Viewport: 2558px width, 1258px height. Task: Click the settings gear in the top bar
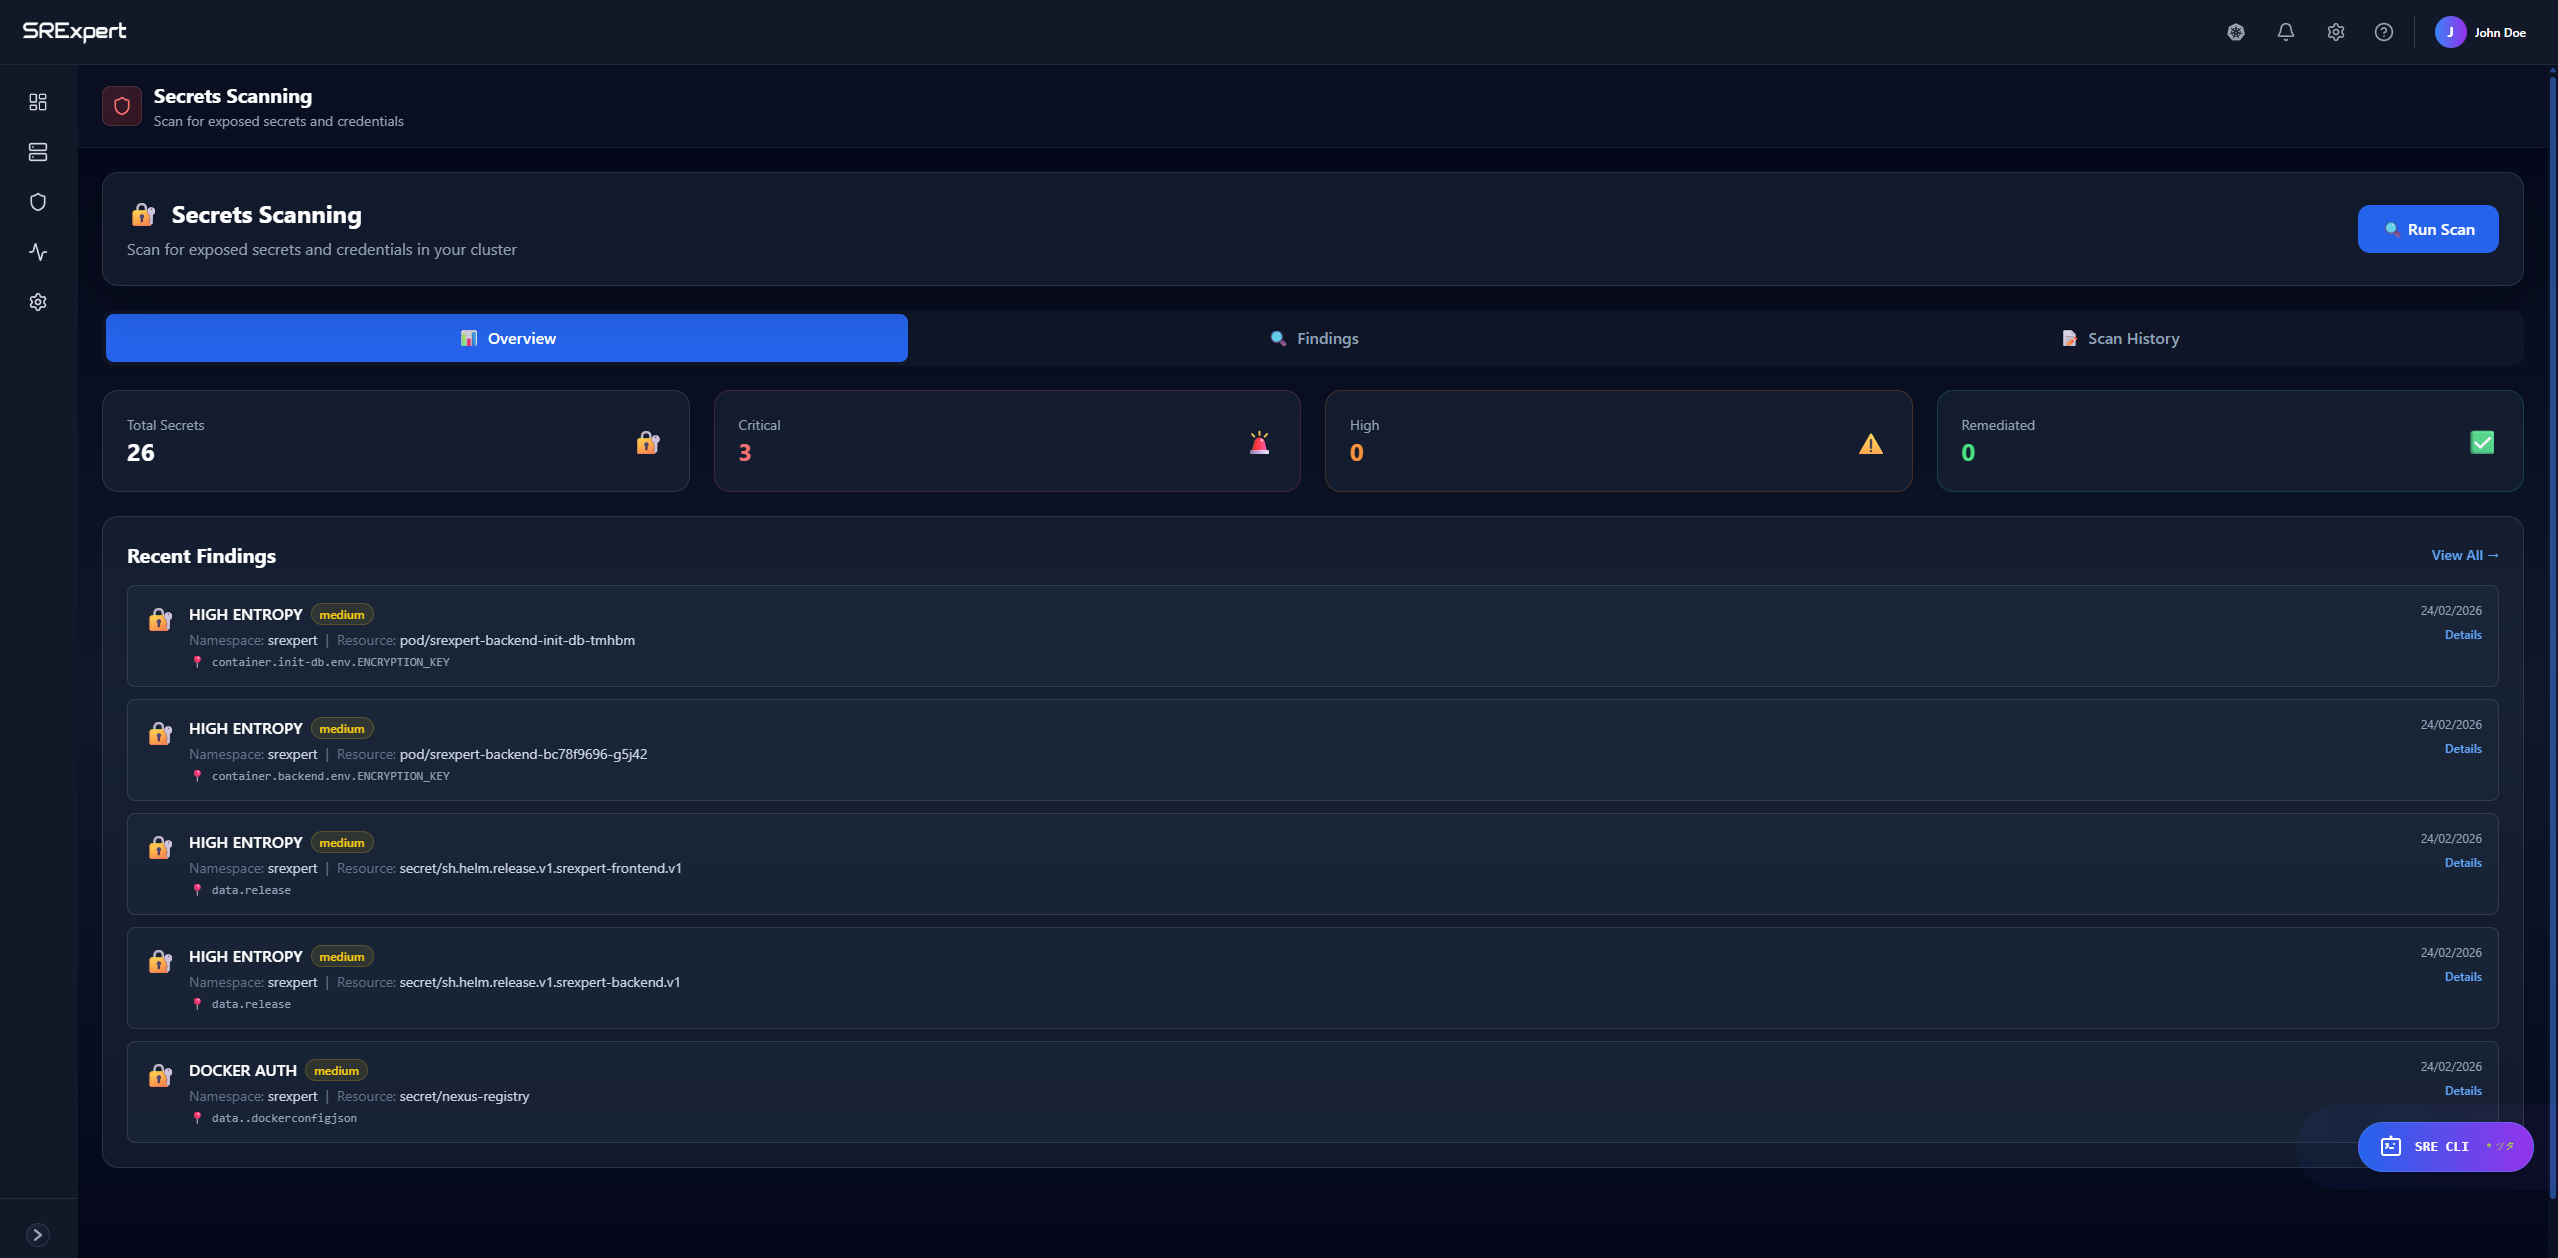pos(2335,31)
